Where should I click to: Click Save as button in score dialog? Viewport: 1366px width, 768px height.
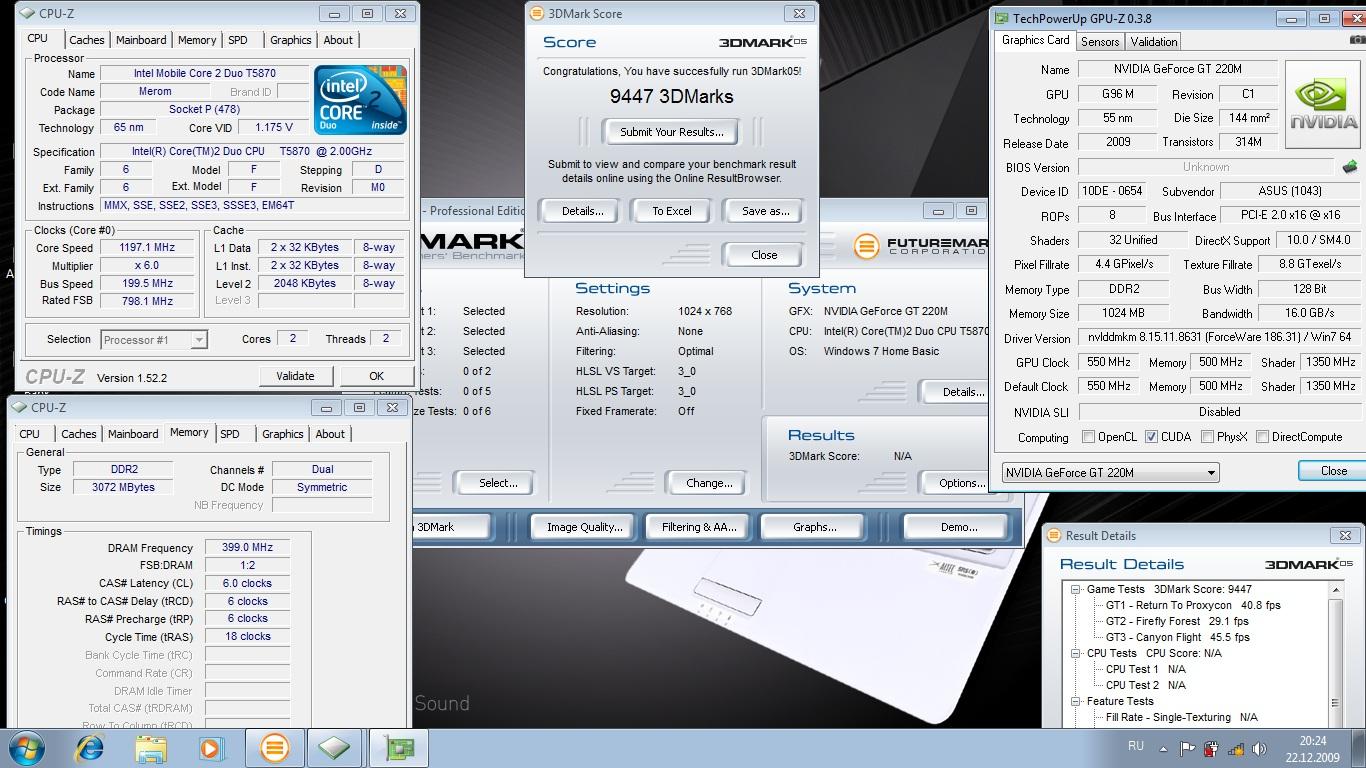[765, 211]
